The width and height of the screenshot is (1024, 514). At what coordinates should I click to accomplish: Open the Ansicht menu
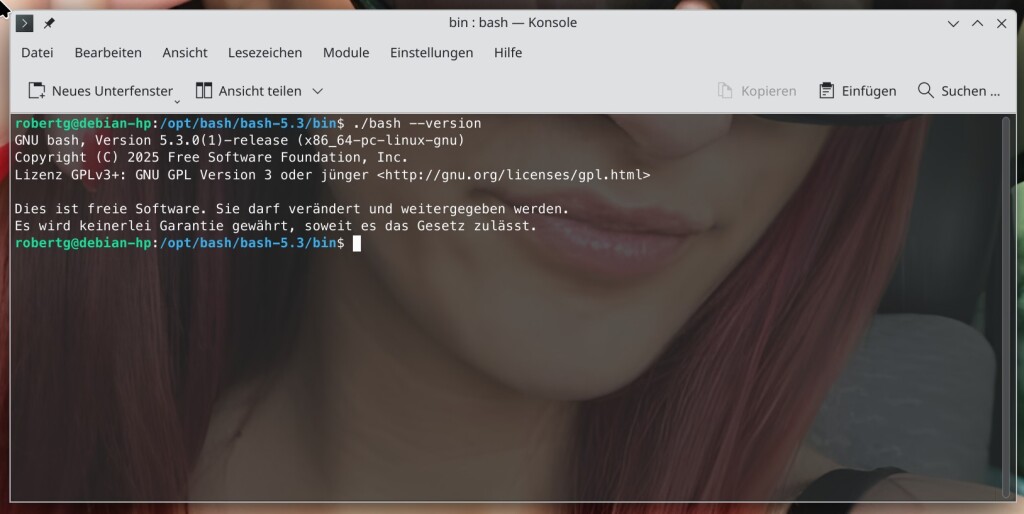coord(185,53)
